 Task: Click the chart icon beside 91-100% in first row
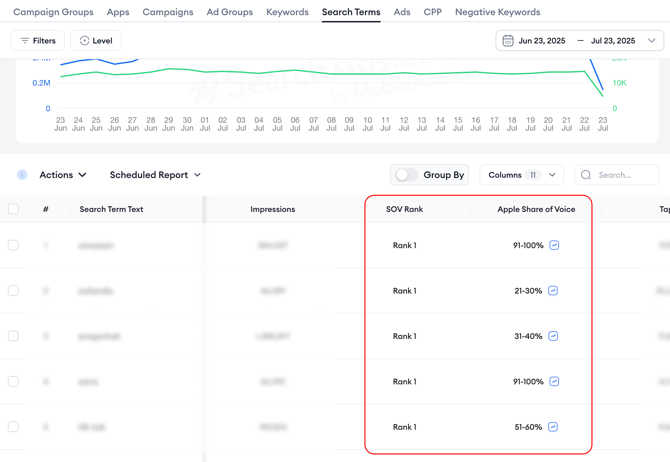[554, 245]
